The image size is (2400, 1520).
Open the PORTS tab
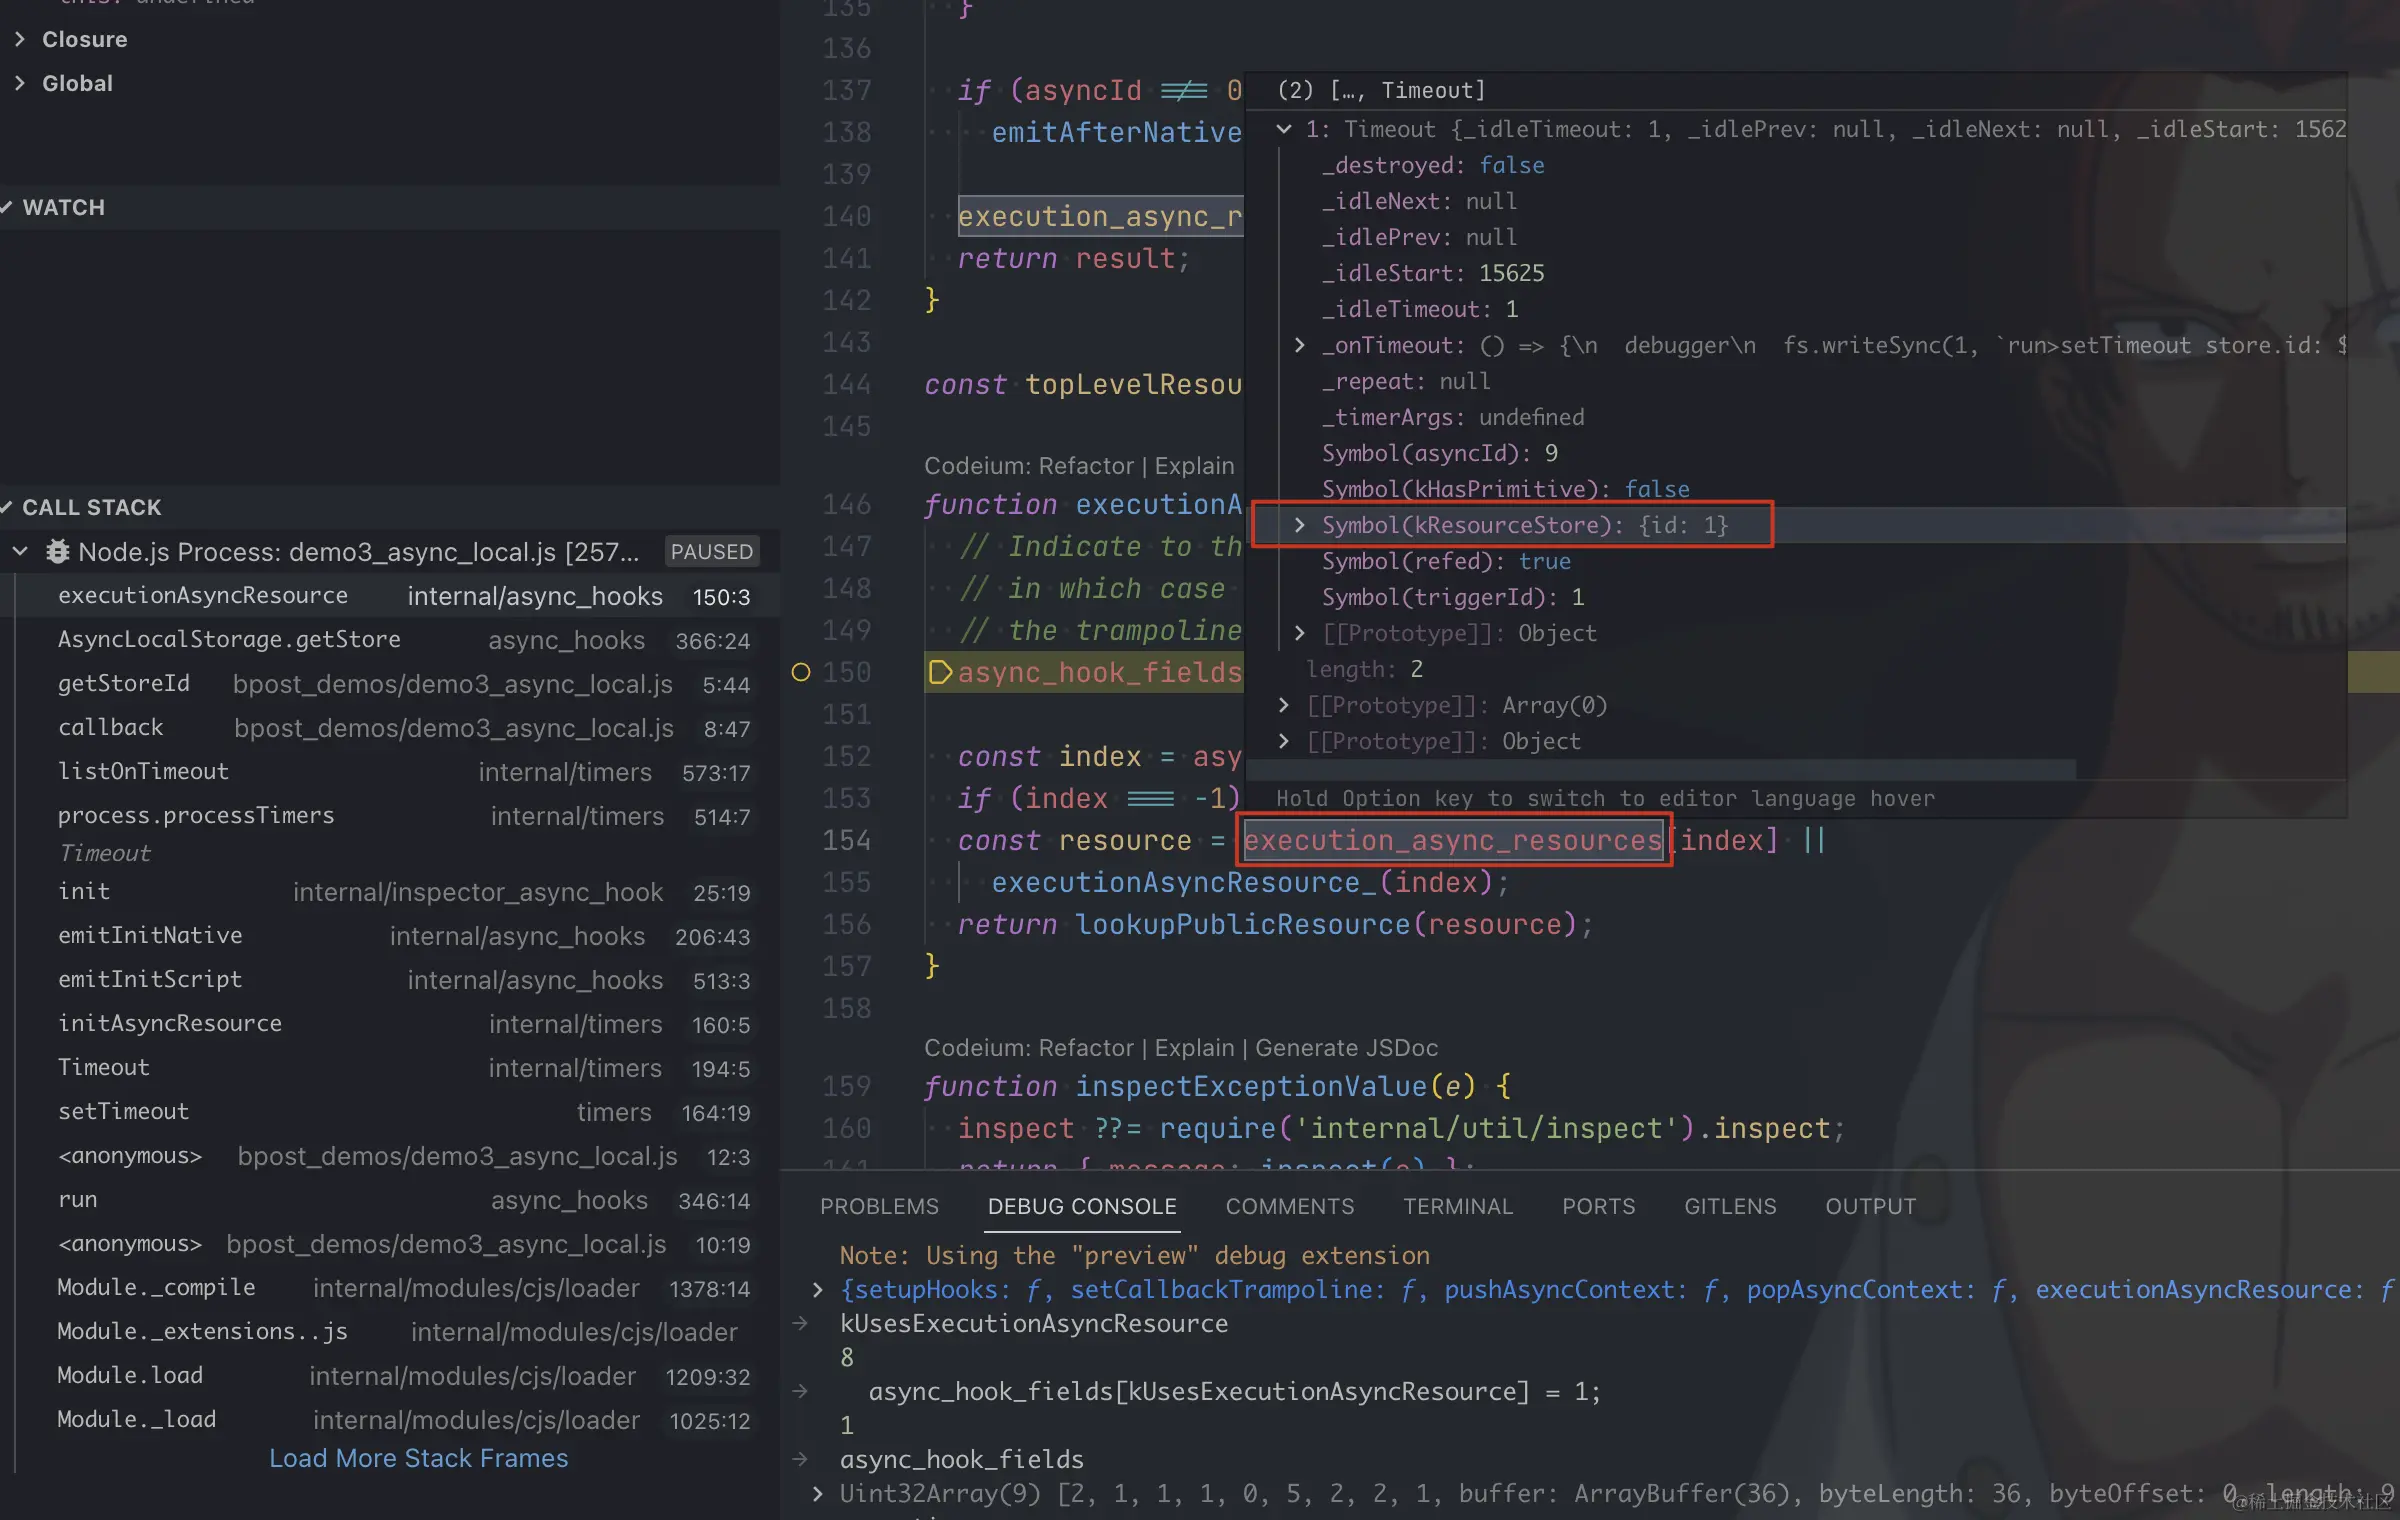point(1598,1206)
